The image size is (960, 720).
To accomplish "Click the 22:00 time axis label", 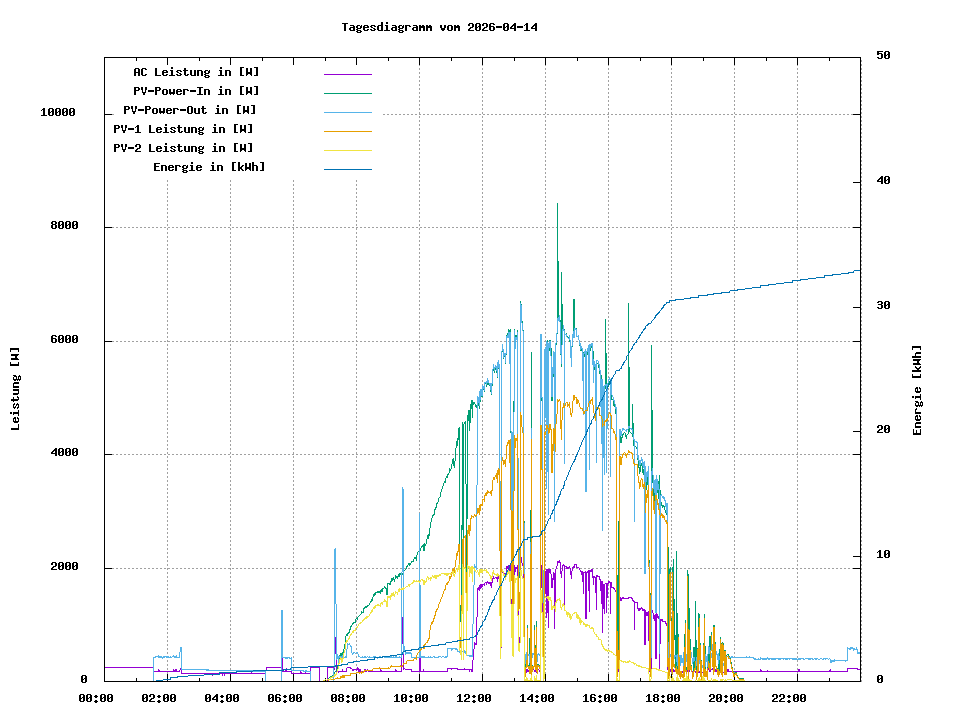I will click(x=789, y=698).
